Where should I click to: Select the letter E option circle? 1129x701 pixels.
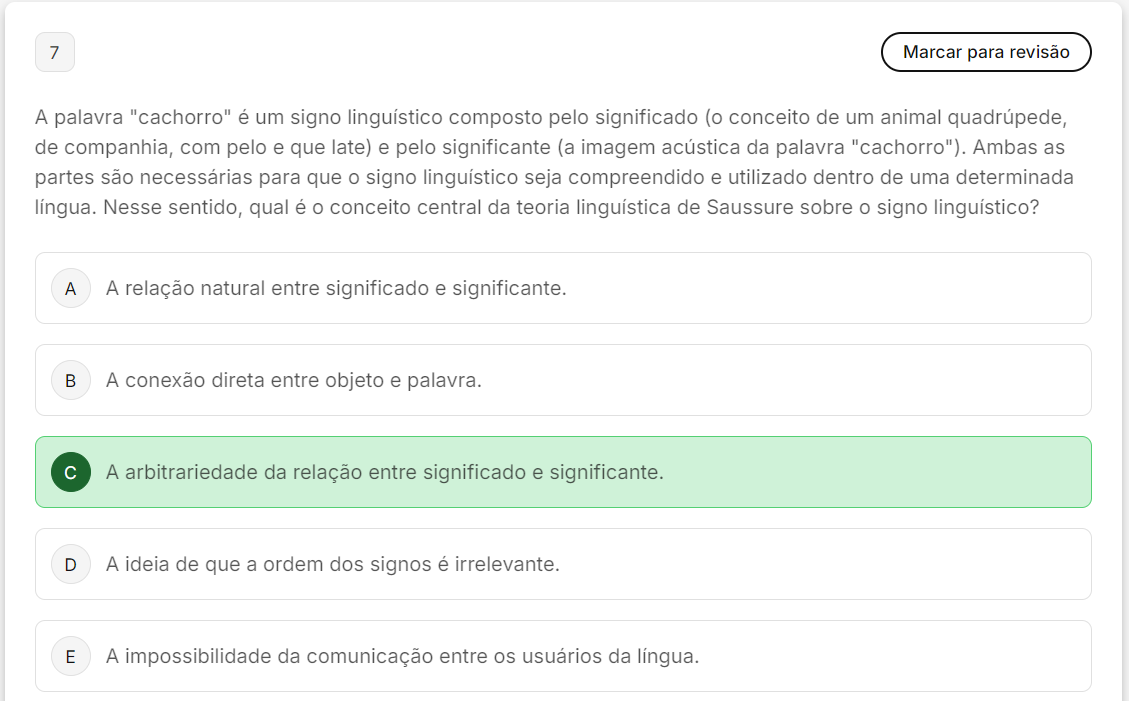[x=71, y=657]
